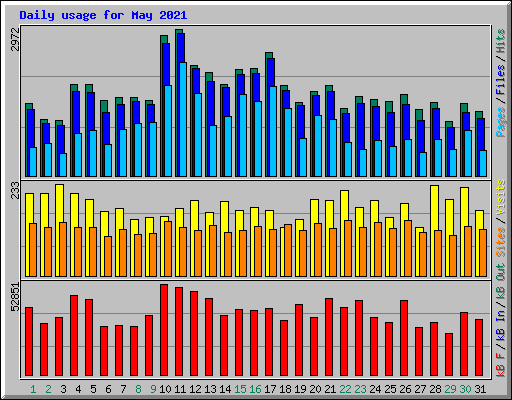Image resolution: width=512 pixels, height=400 pixels.
Task: Select the red kB bar for day 1
Action: (x=29, y=342)
